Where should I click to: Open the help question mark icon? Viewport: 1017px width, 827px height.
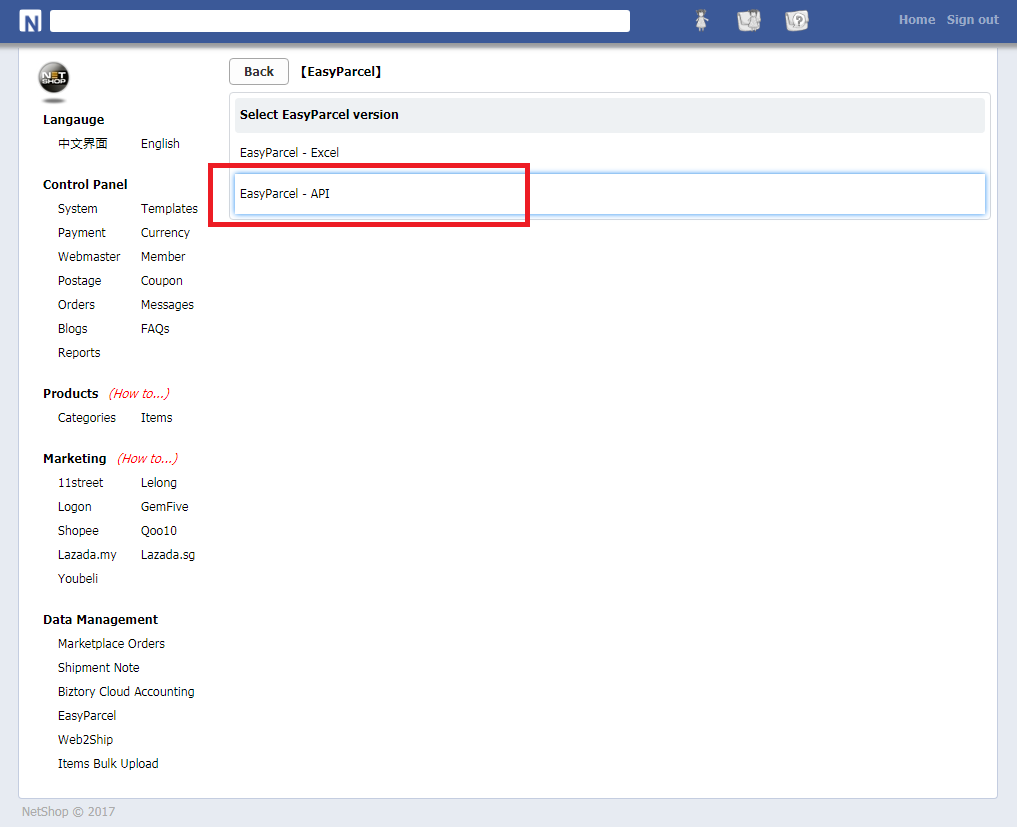point(796,21)
